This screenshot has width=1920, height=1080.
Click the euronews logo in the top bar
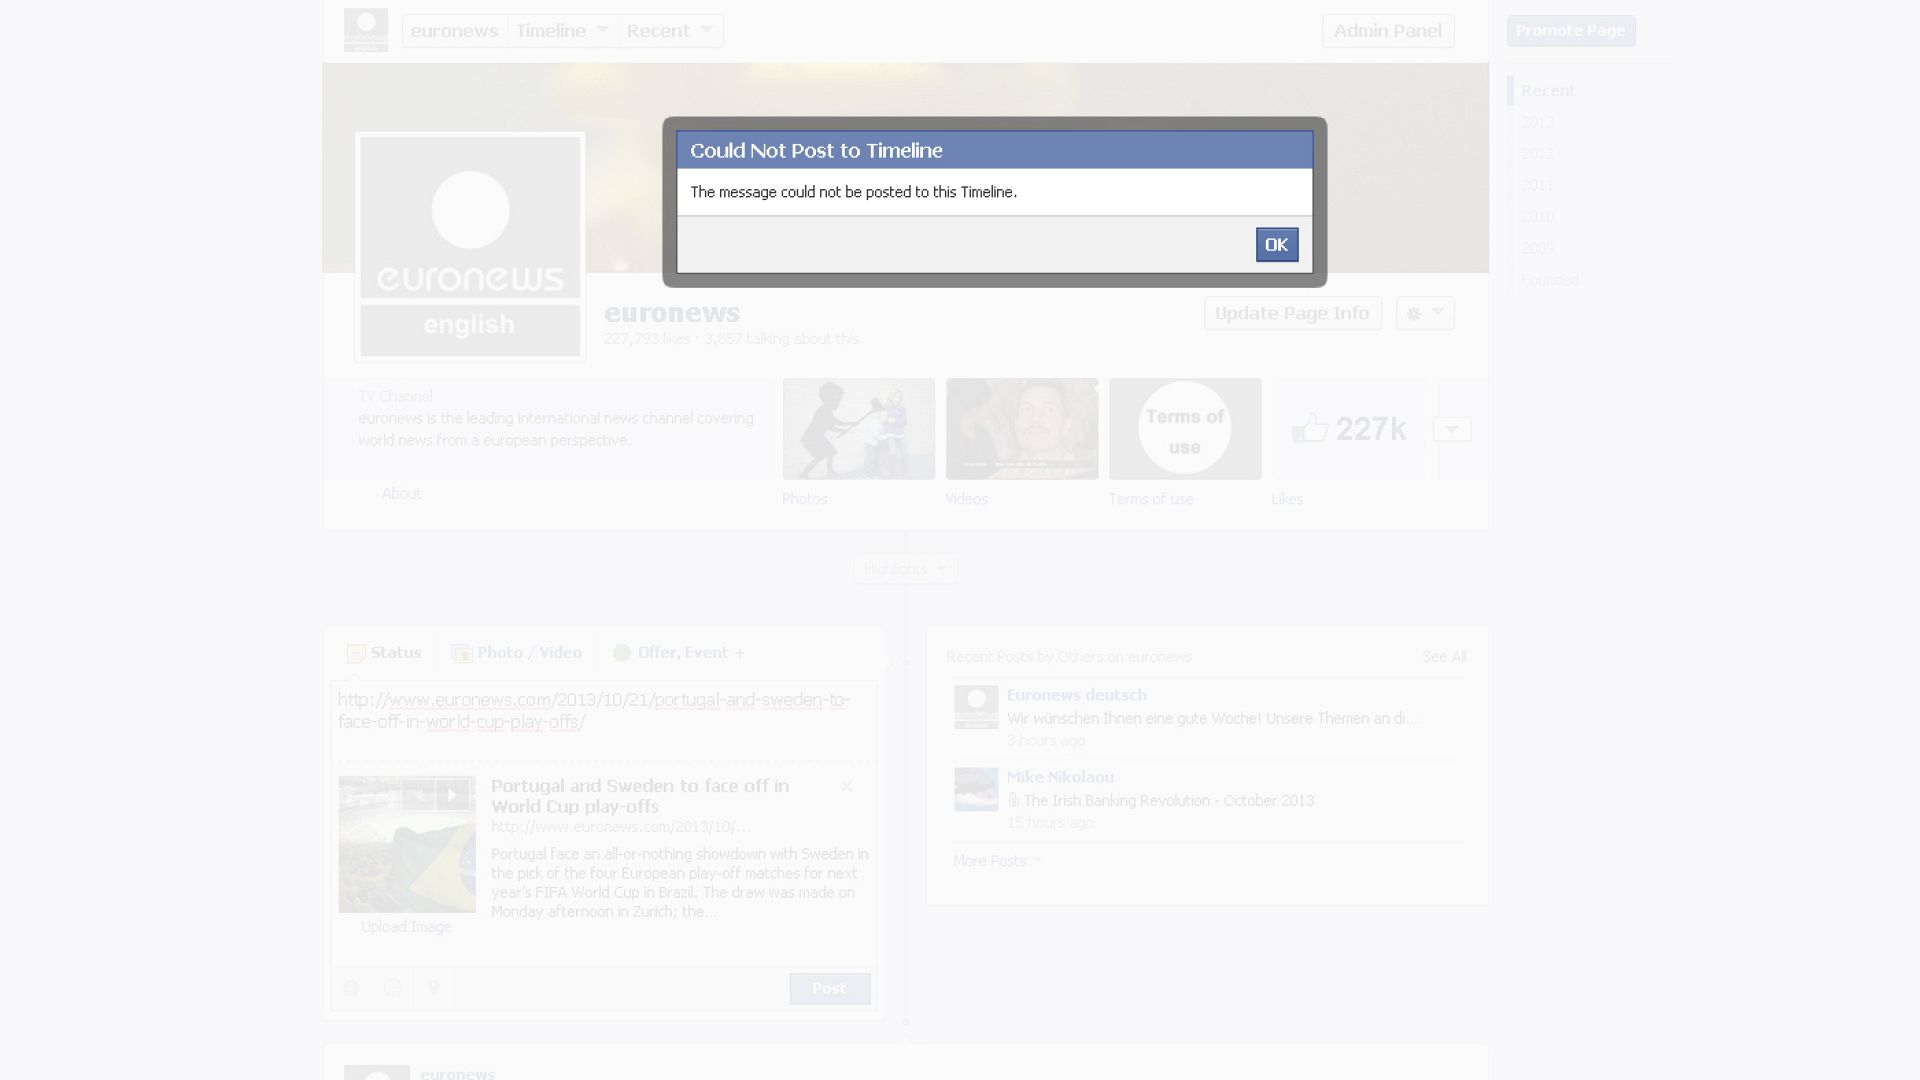coord(366,29)
